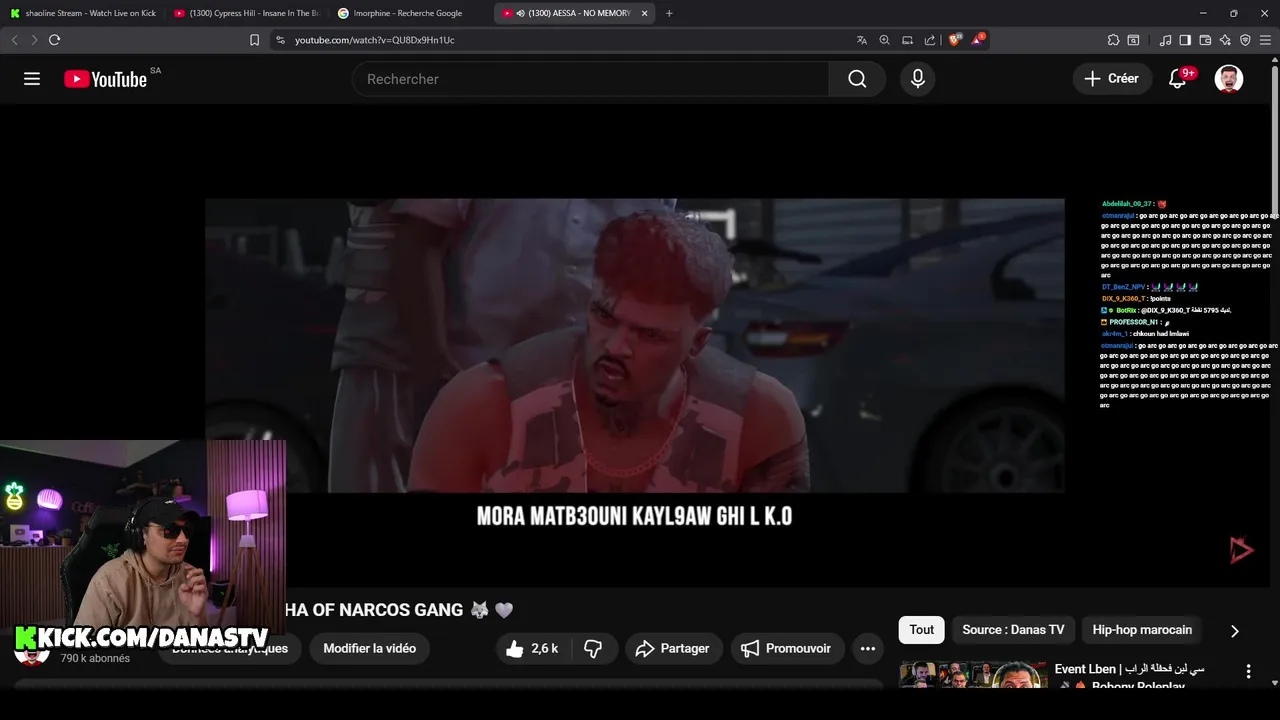The image size is (1280, 720).
Task: Click the Partager button
Action: tap(672, 648)
